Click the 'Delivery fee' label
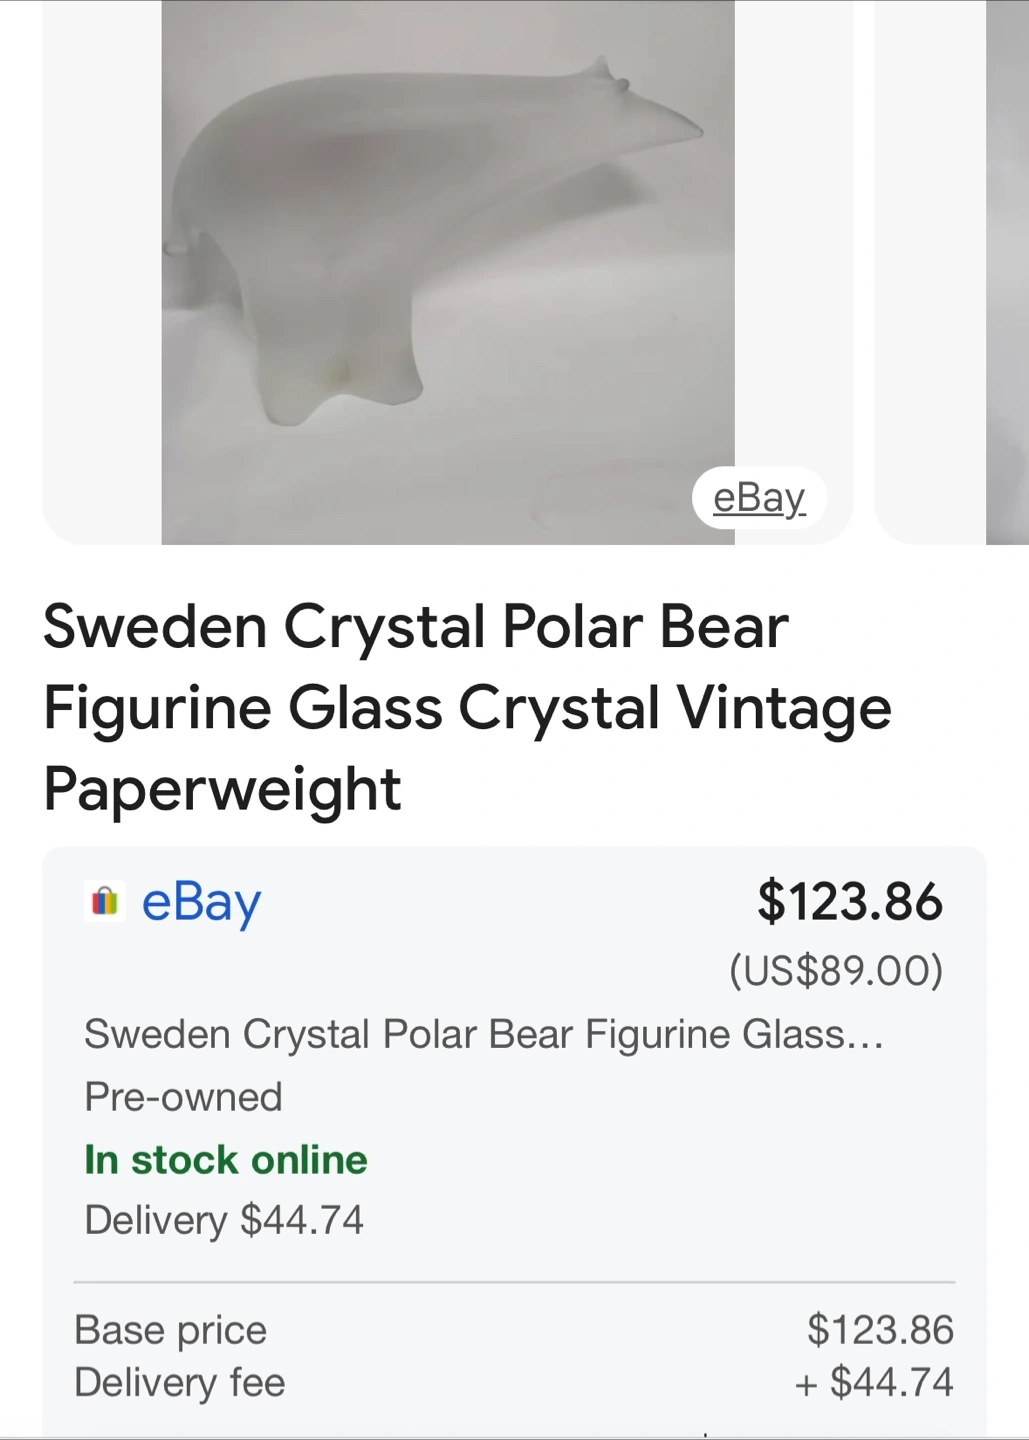The height and width of the screenshot is (1440, 1029). coord(180,1383)
